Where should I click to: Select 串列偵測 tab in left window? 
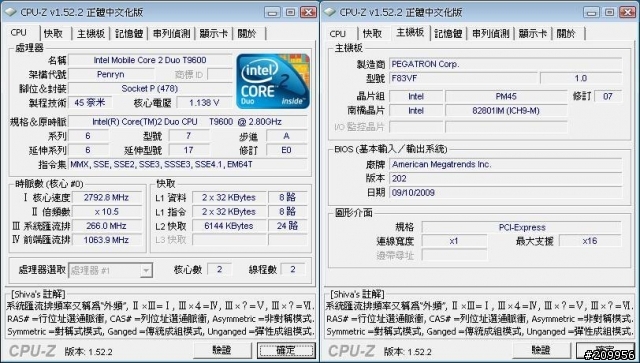point(171,33)
